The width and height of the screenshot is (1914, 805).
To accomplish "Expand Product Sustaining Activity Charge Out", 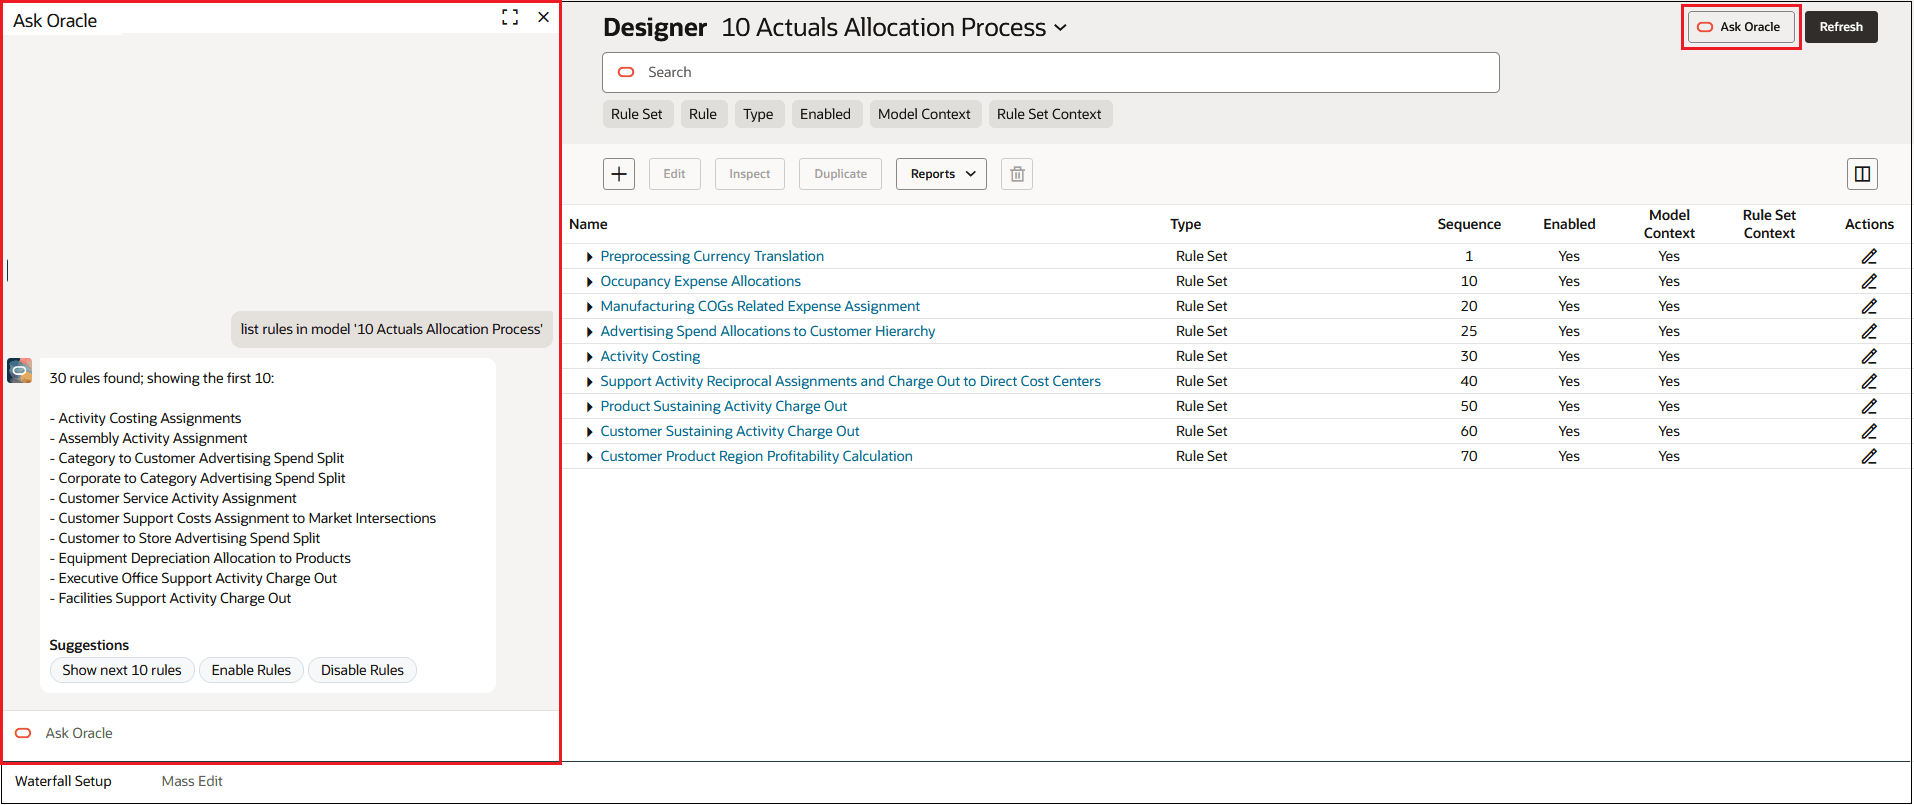I will click(590, 407).
